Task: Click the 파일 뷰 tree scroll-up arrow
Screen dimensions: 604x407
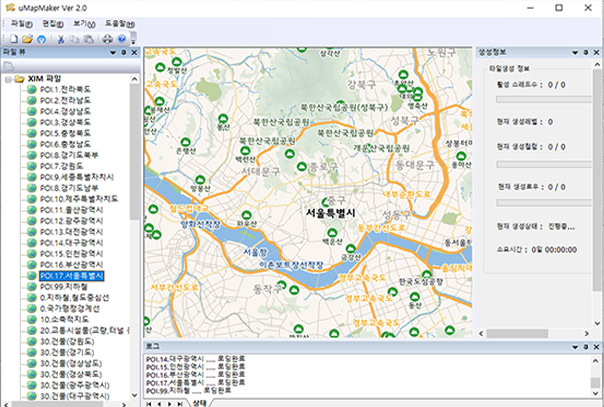Action: [134, 79]
